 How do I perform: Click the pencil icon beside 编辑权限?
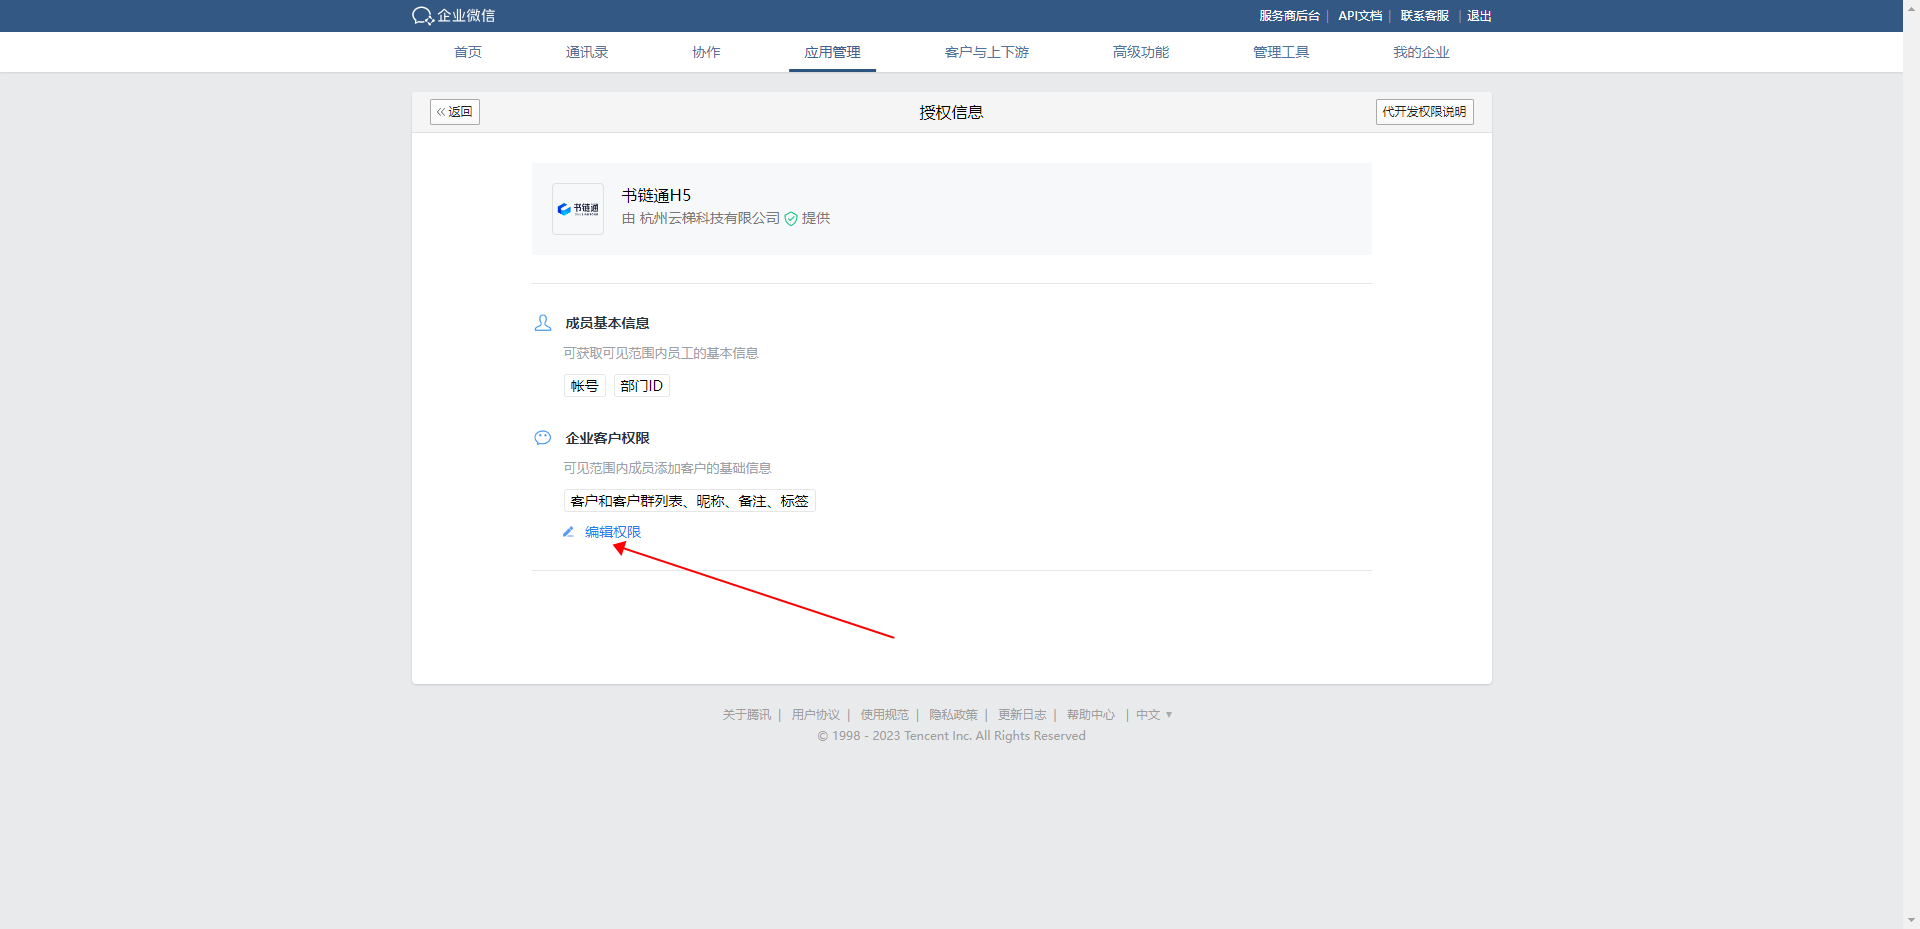tap(568, 532)
